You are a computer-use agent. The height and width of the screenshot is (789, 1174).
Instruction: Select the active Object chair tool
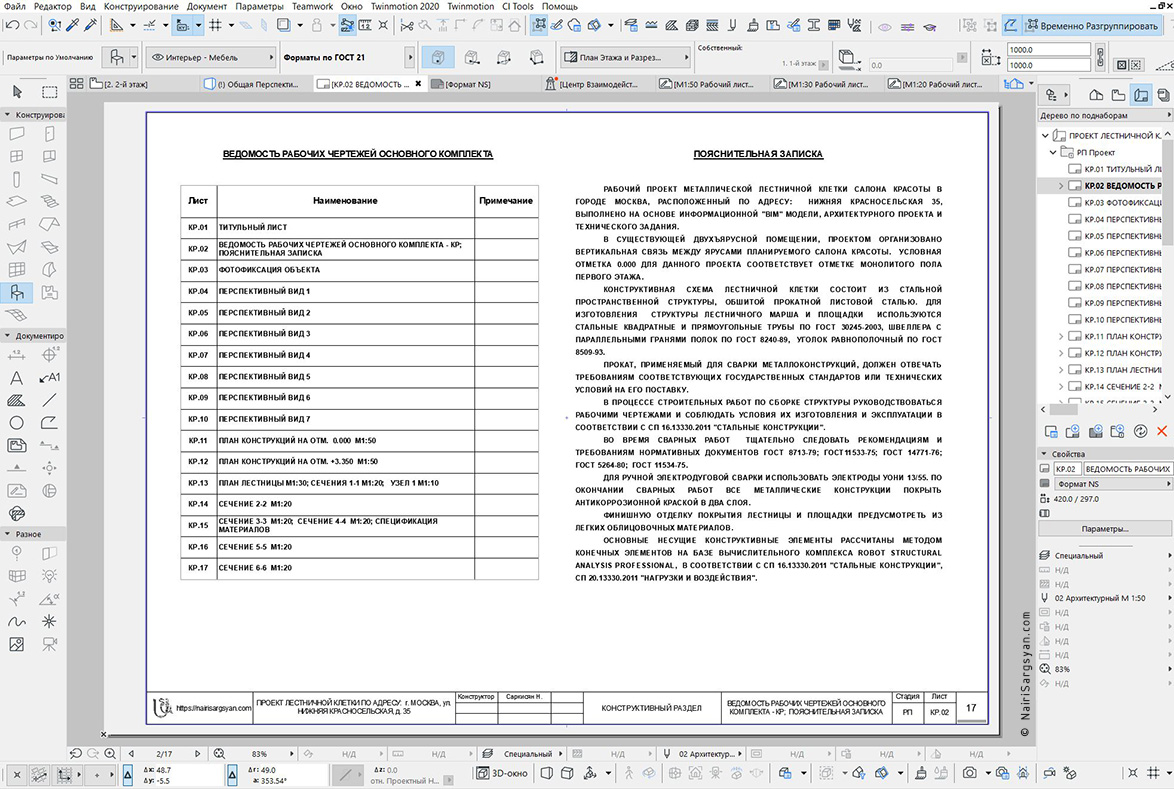(16, 292)
